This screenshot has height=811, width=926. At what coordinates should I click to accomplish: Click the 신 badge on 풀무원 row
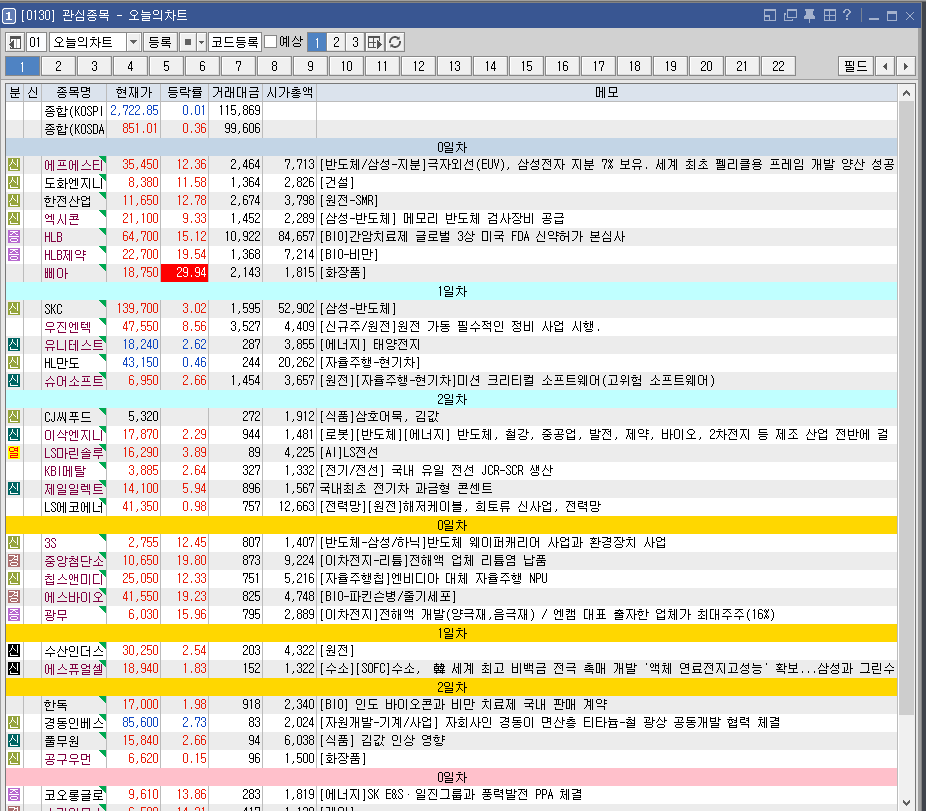(14, 740)
